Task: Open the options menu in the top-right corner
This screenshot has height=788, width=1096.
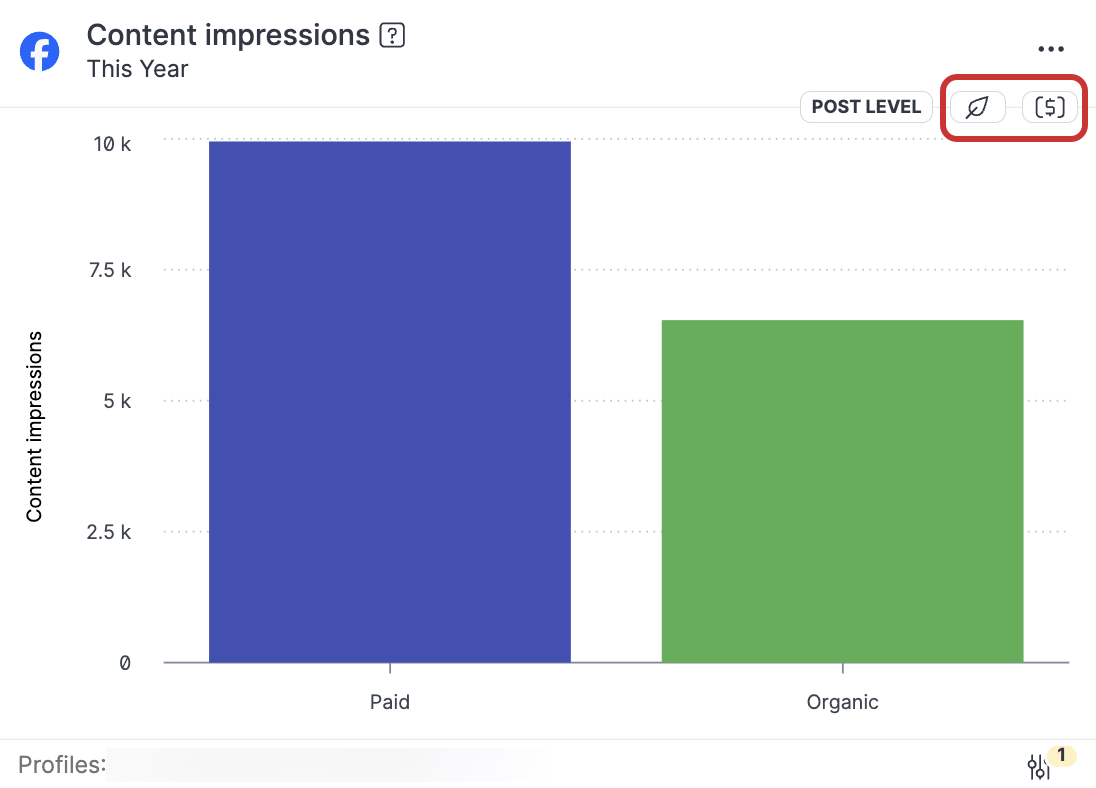Action: tap(1051, 48)
